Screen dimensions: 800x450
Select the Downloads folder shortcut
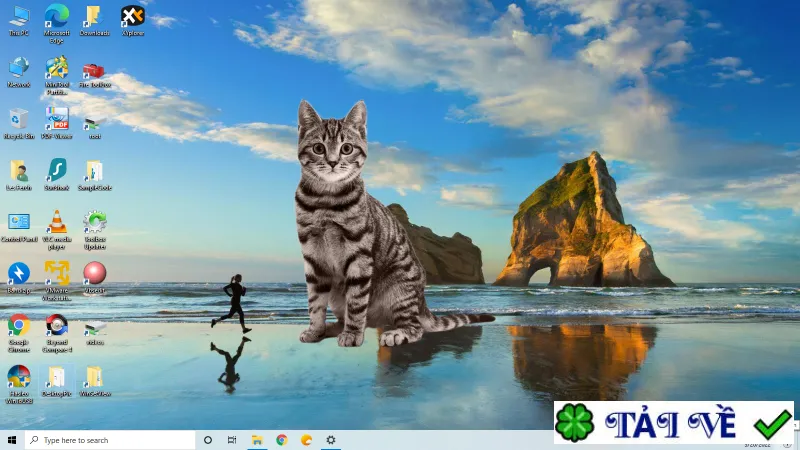94,20
